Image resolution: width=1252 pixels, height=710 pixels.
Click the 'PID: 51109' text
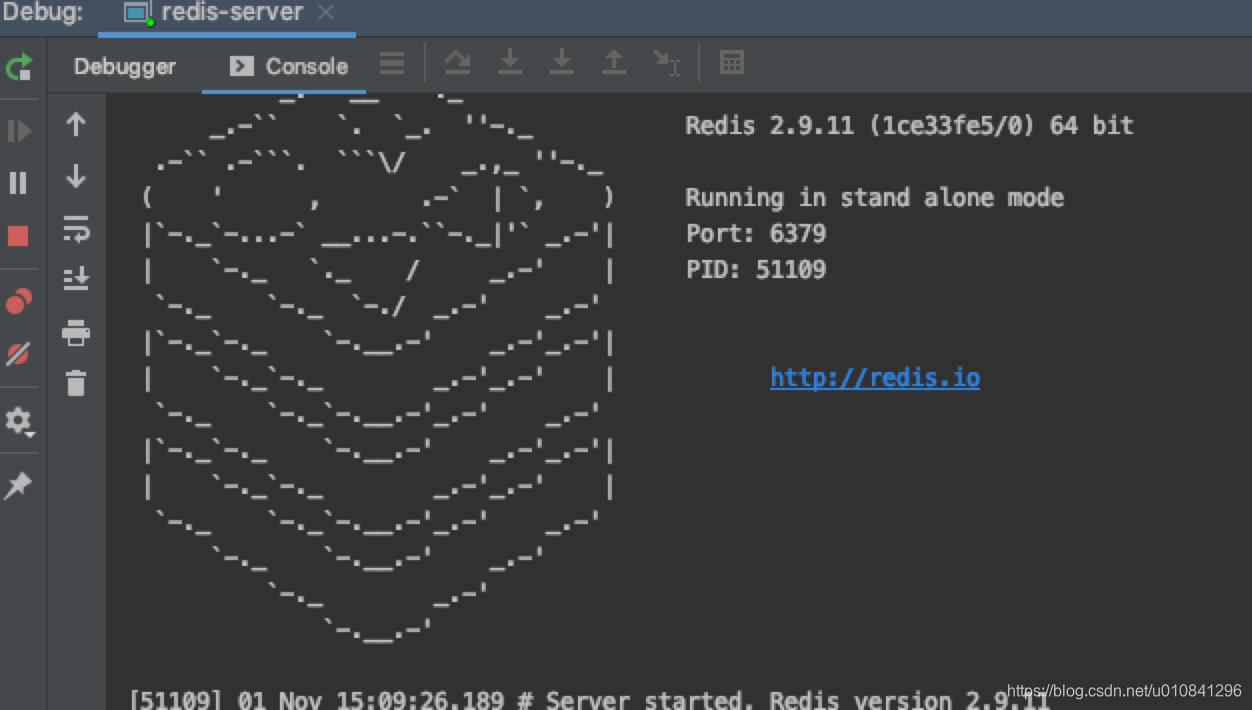[756, 270]
